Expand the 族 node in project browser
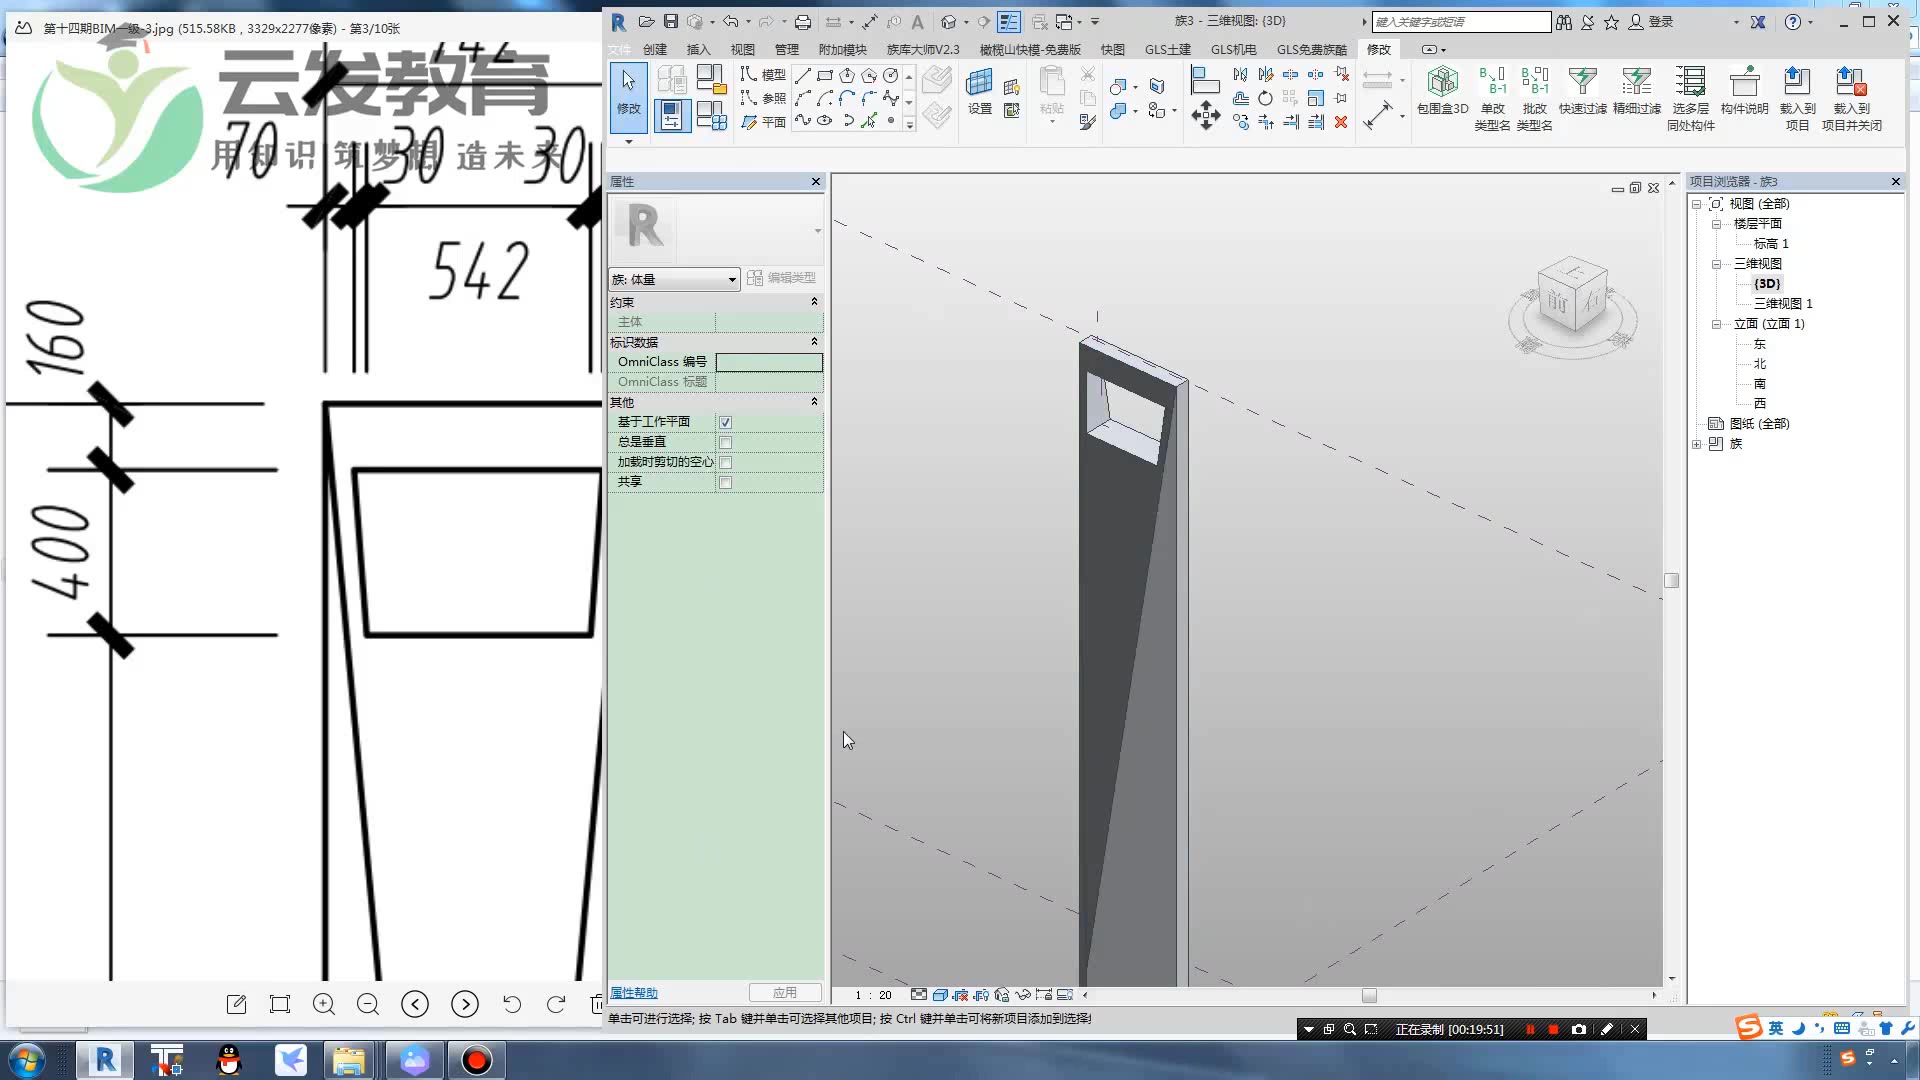The height and width of the screenshot is (1080, 1920). coord(1697,444)
